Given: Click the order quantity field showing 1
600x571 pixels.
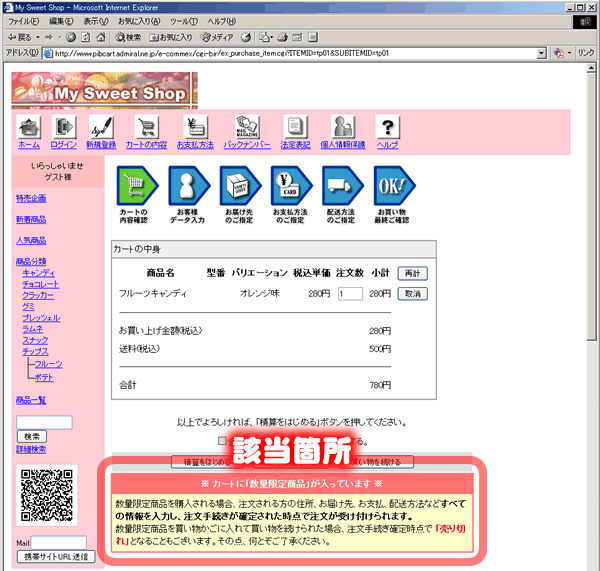Looking at the screenshot, I should tap(351, 294).
